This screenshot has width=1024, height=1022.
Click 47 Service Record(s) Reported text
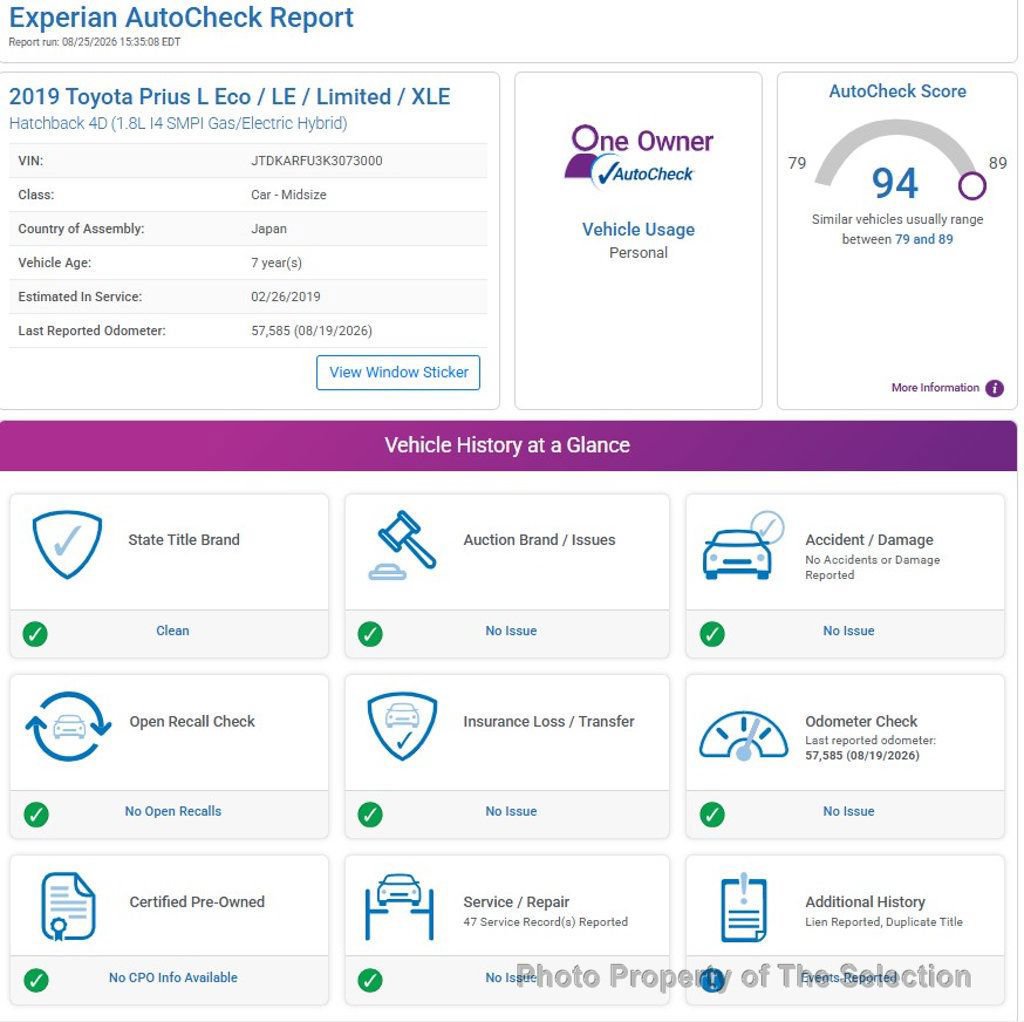click(x=545, y=922)
